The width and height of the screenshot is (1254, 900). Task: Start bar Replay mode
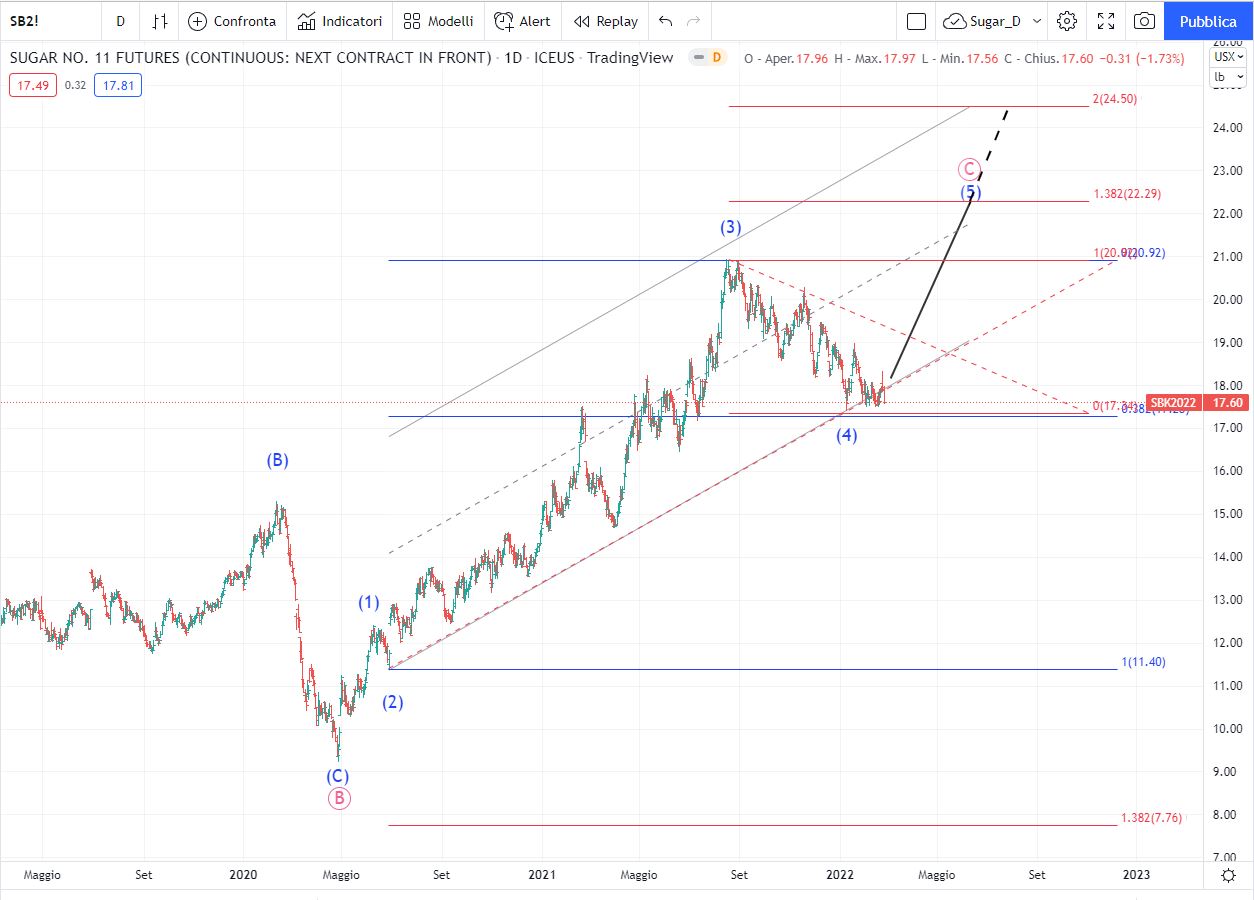(606, 21)
